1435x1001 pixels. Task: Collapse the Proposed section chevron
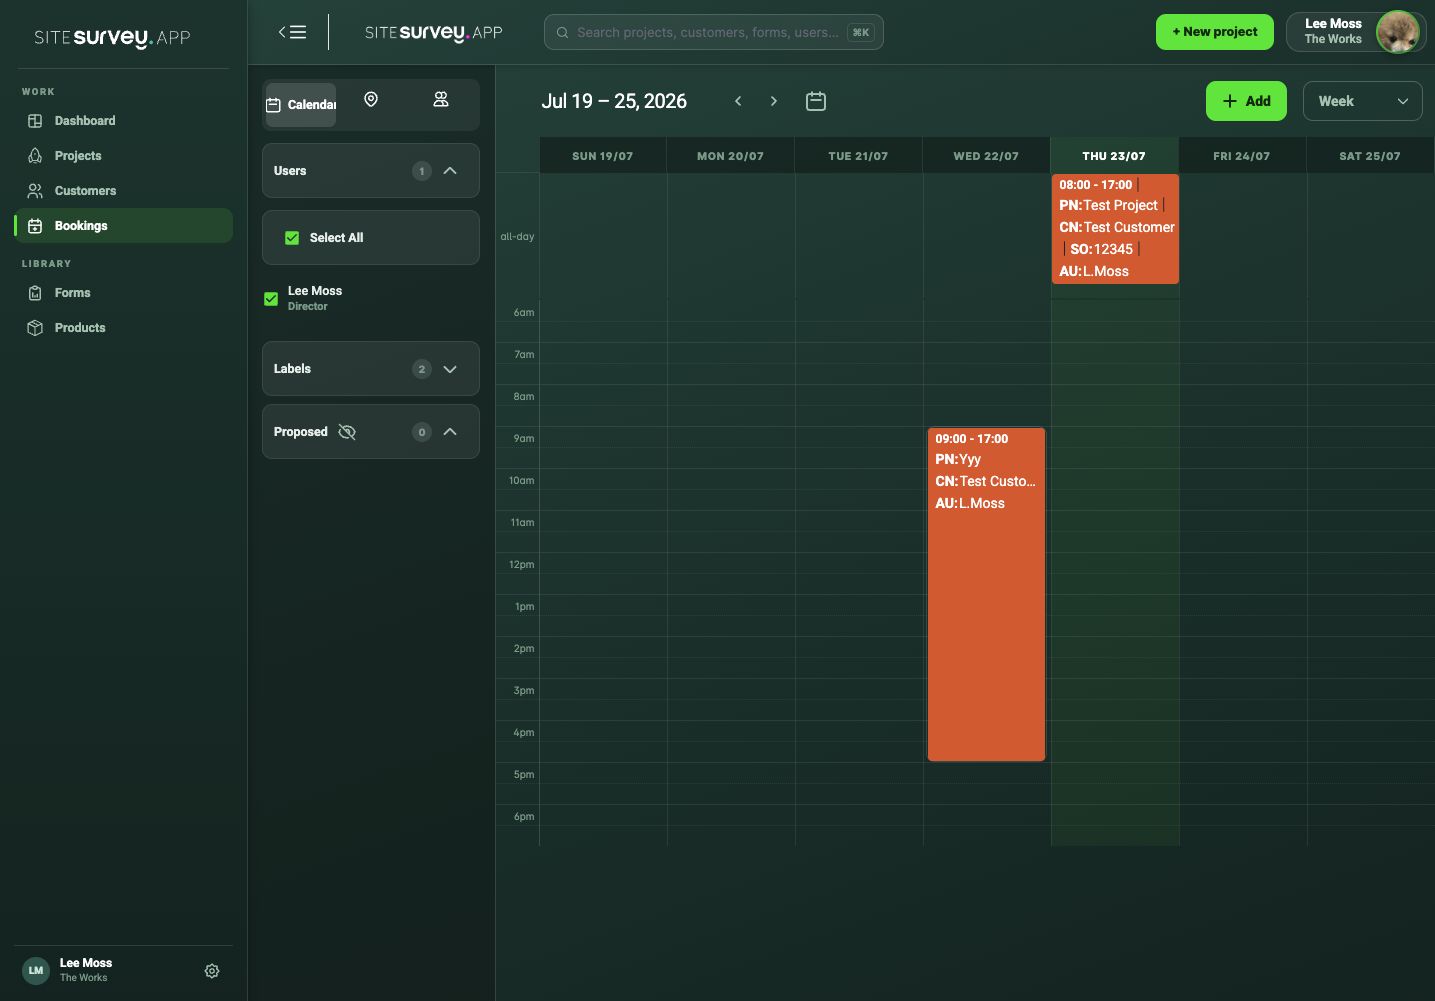point(450,432)
